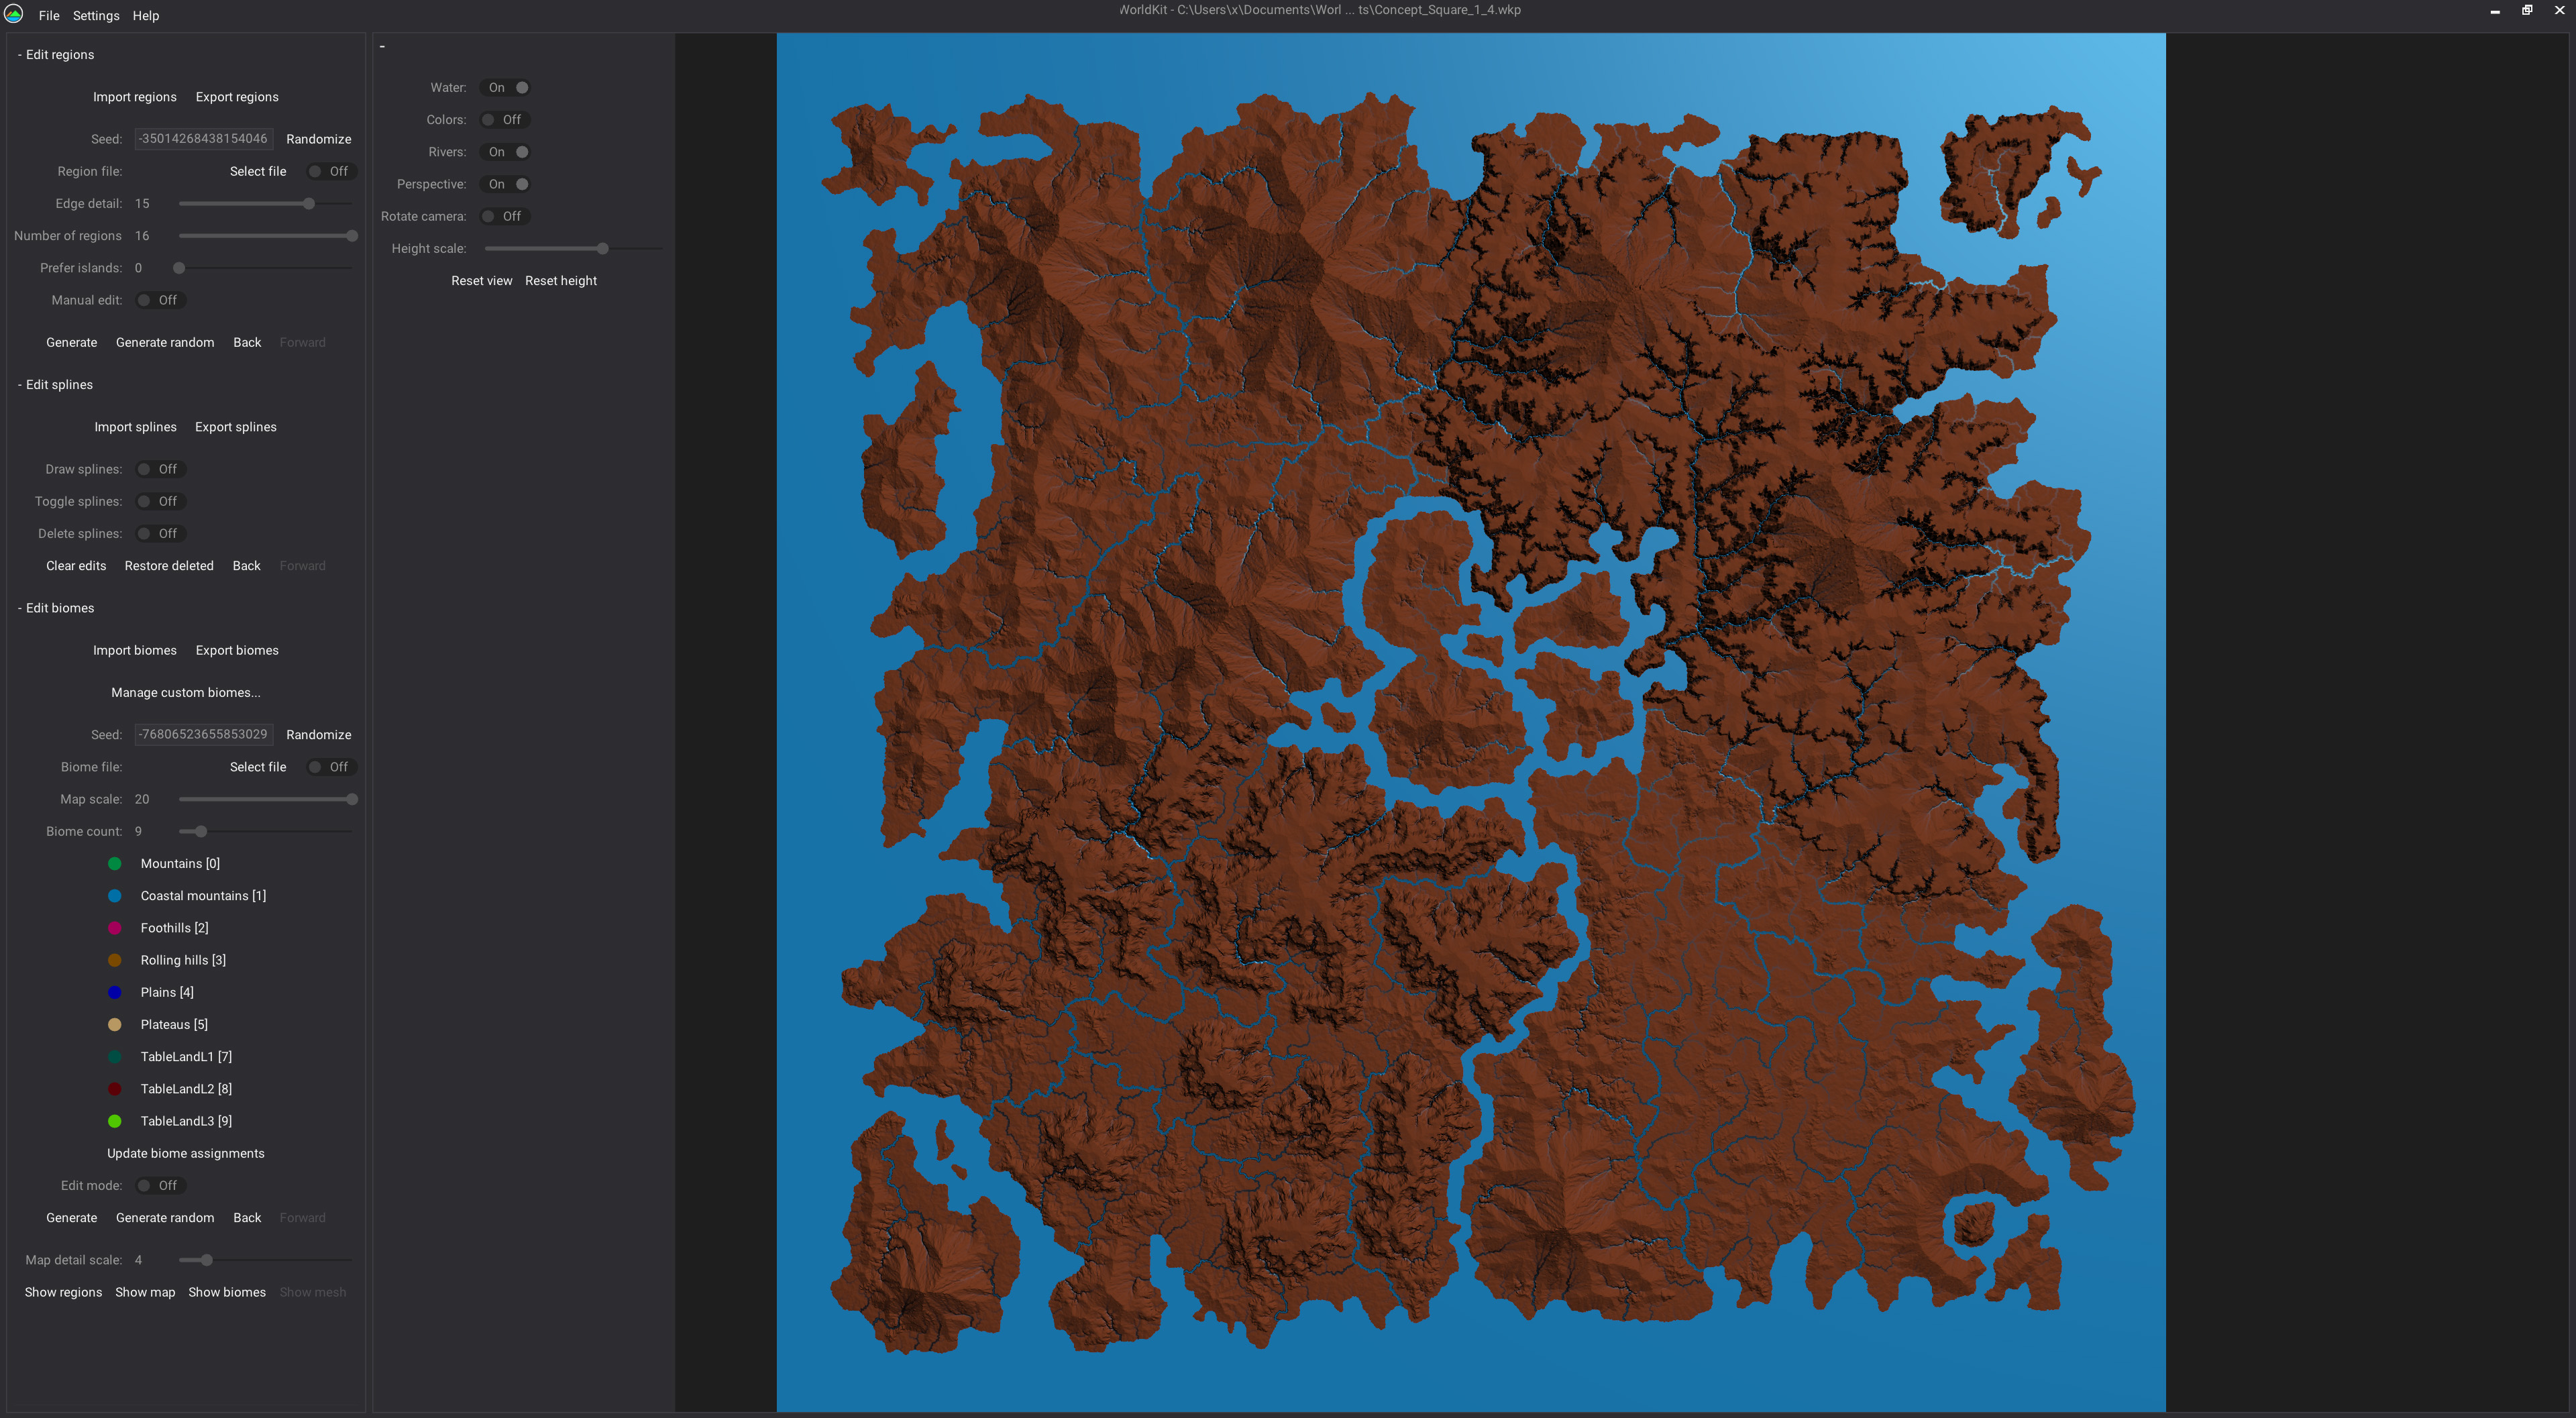This screenshot has height=1418, width=2576.
Task: Enable the Colors rendering toggle
Action: pyautogui.click(x=504, y=119)
